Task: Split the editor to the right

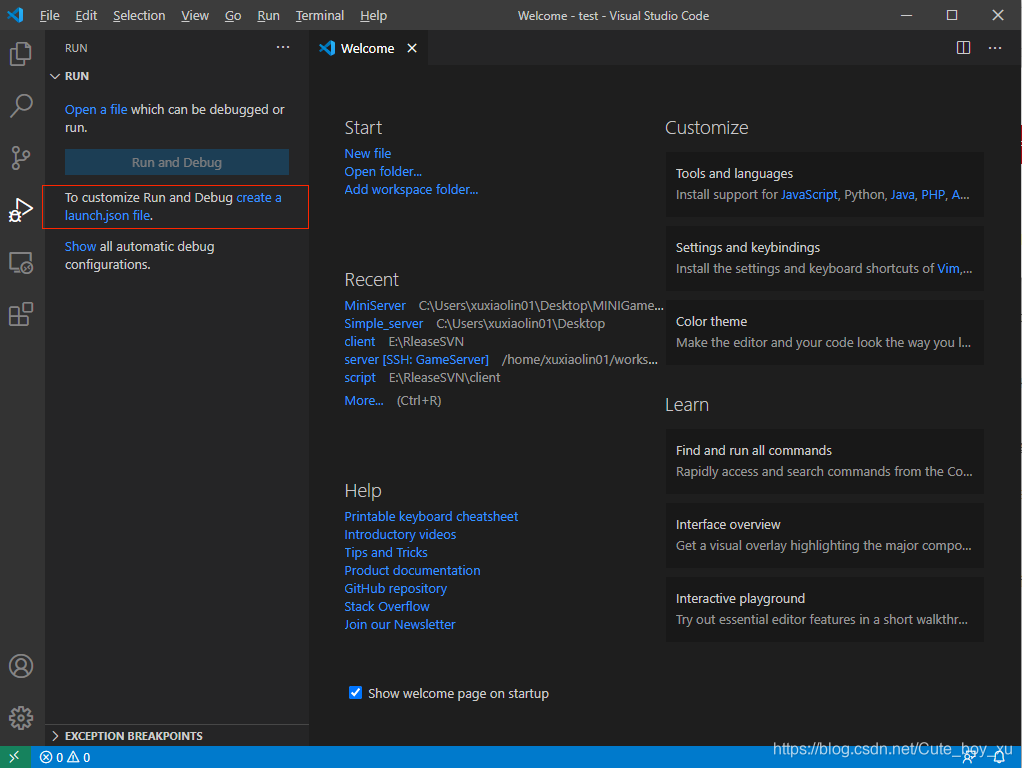Action: click(963, 48)
